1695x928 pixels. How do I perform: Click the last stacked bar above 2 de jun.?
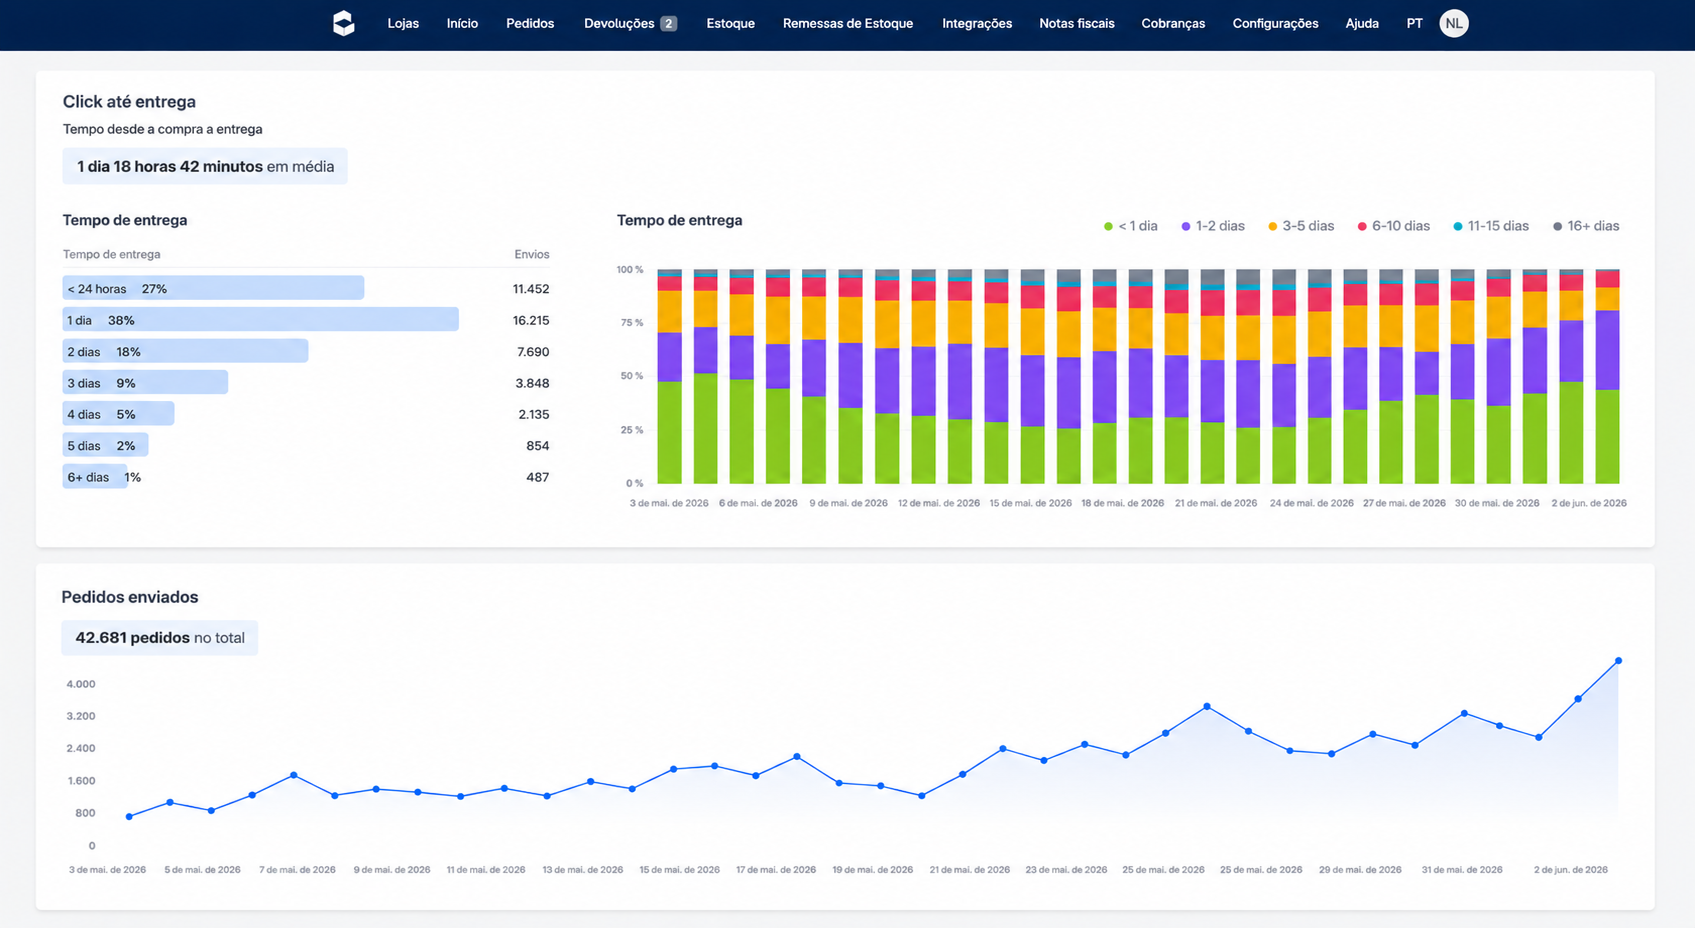pos(1607,376)
